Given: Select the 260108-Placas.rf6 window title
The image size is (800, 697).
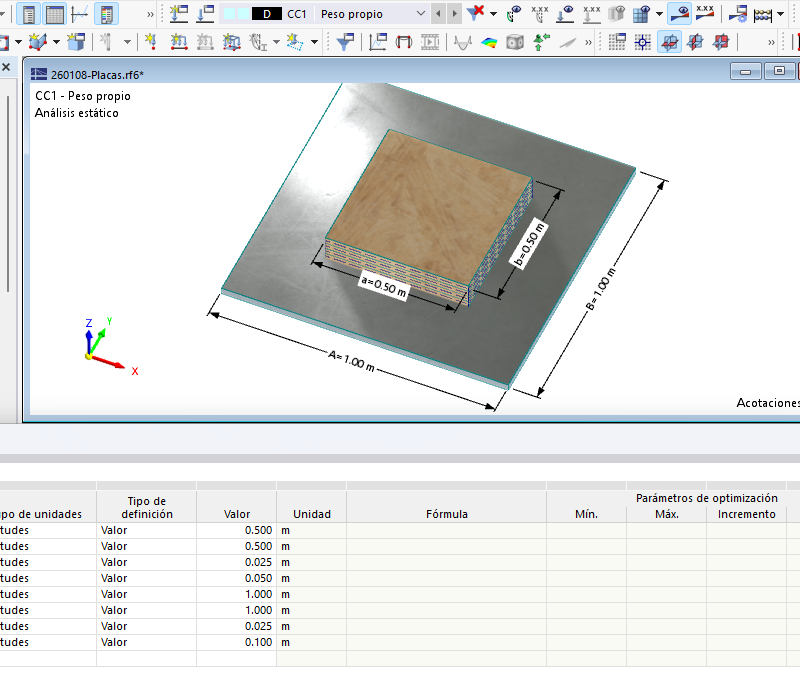Looking at the screenshot, I should [x=97, y=75].
